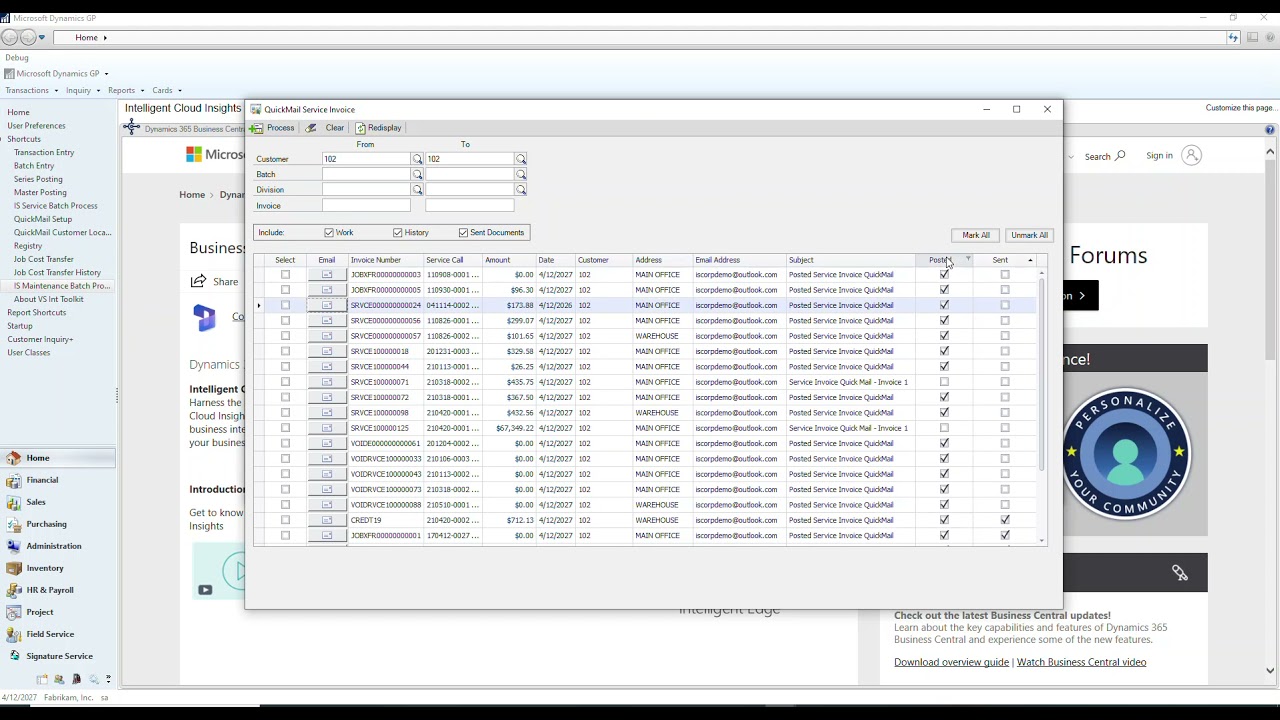Click the Amount column header
This screenshot has height=720, width=1280.
coord(509,260)
